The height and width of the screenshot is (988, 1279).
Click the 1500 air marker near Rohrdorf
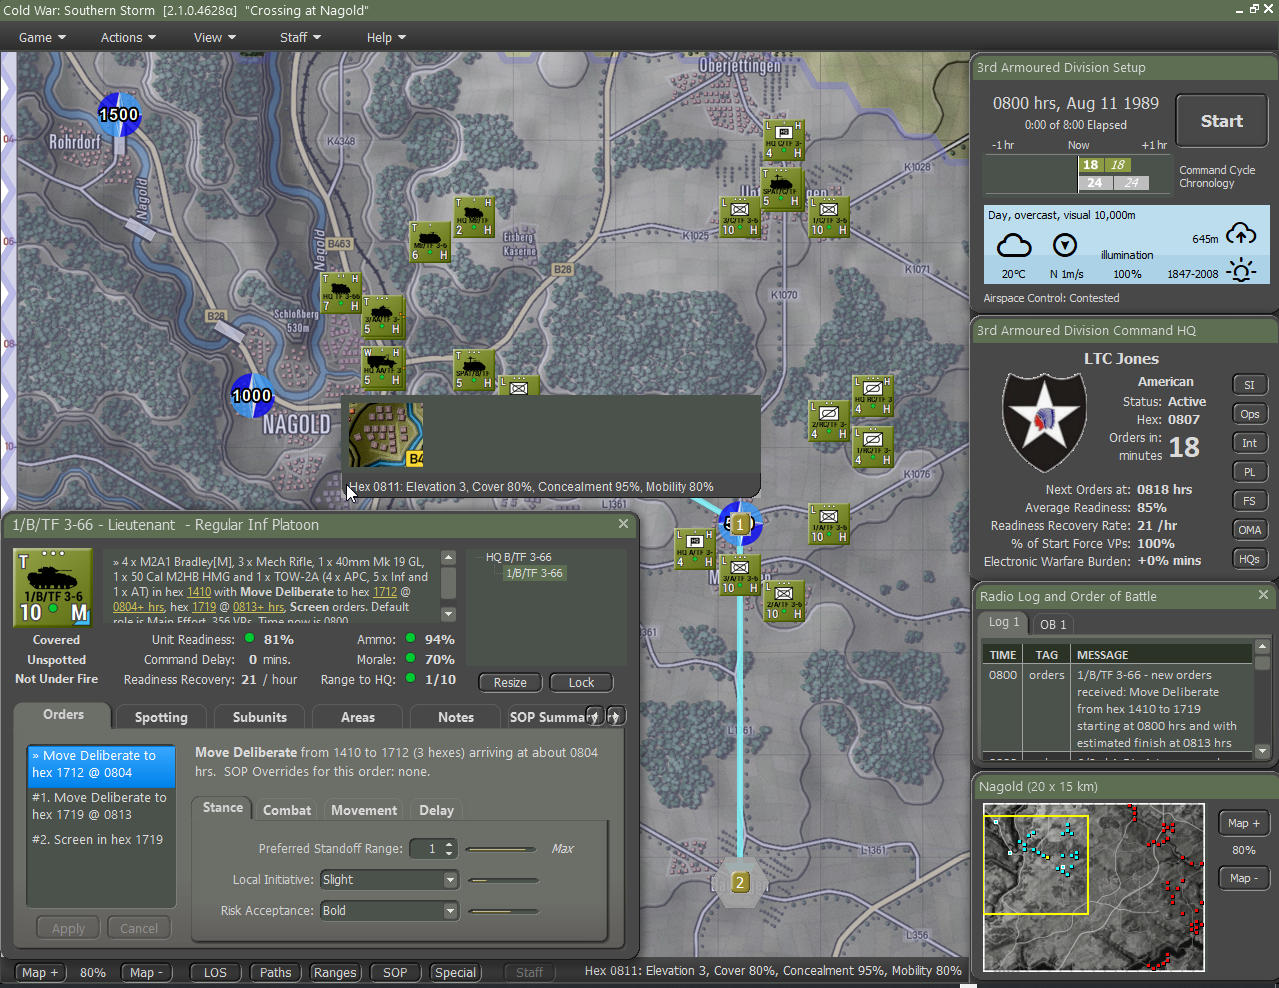pyautogui.click(x=119, y=115)
